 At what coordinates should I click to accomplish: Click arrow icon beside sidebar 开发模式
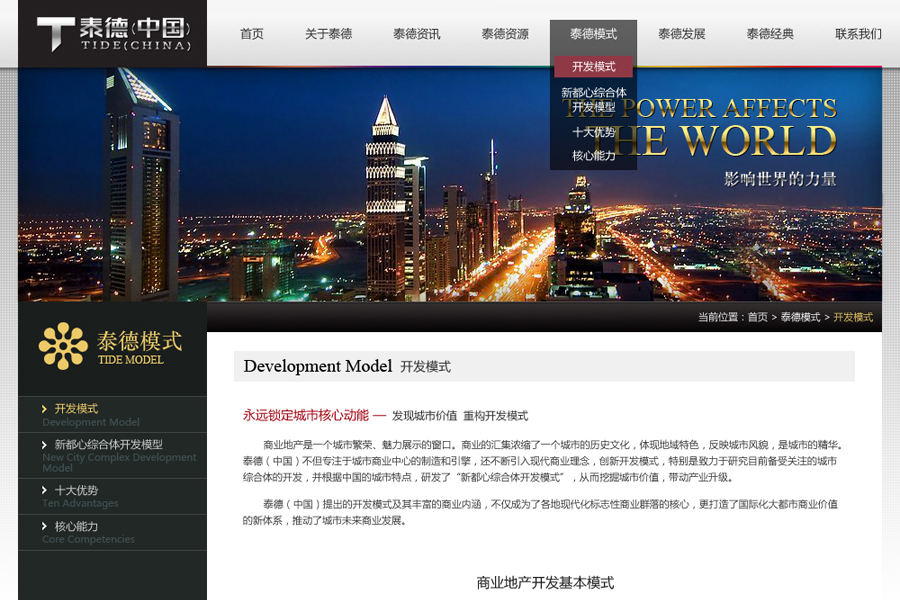45,409
